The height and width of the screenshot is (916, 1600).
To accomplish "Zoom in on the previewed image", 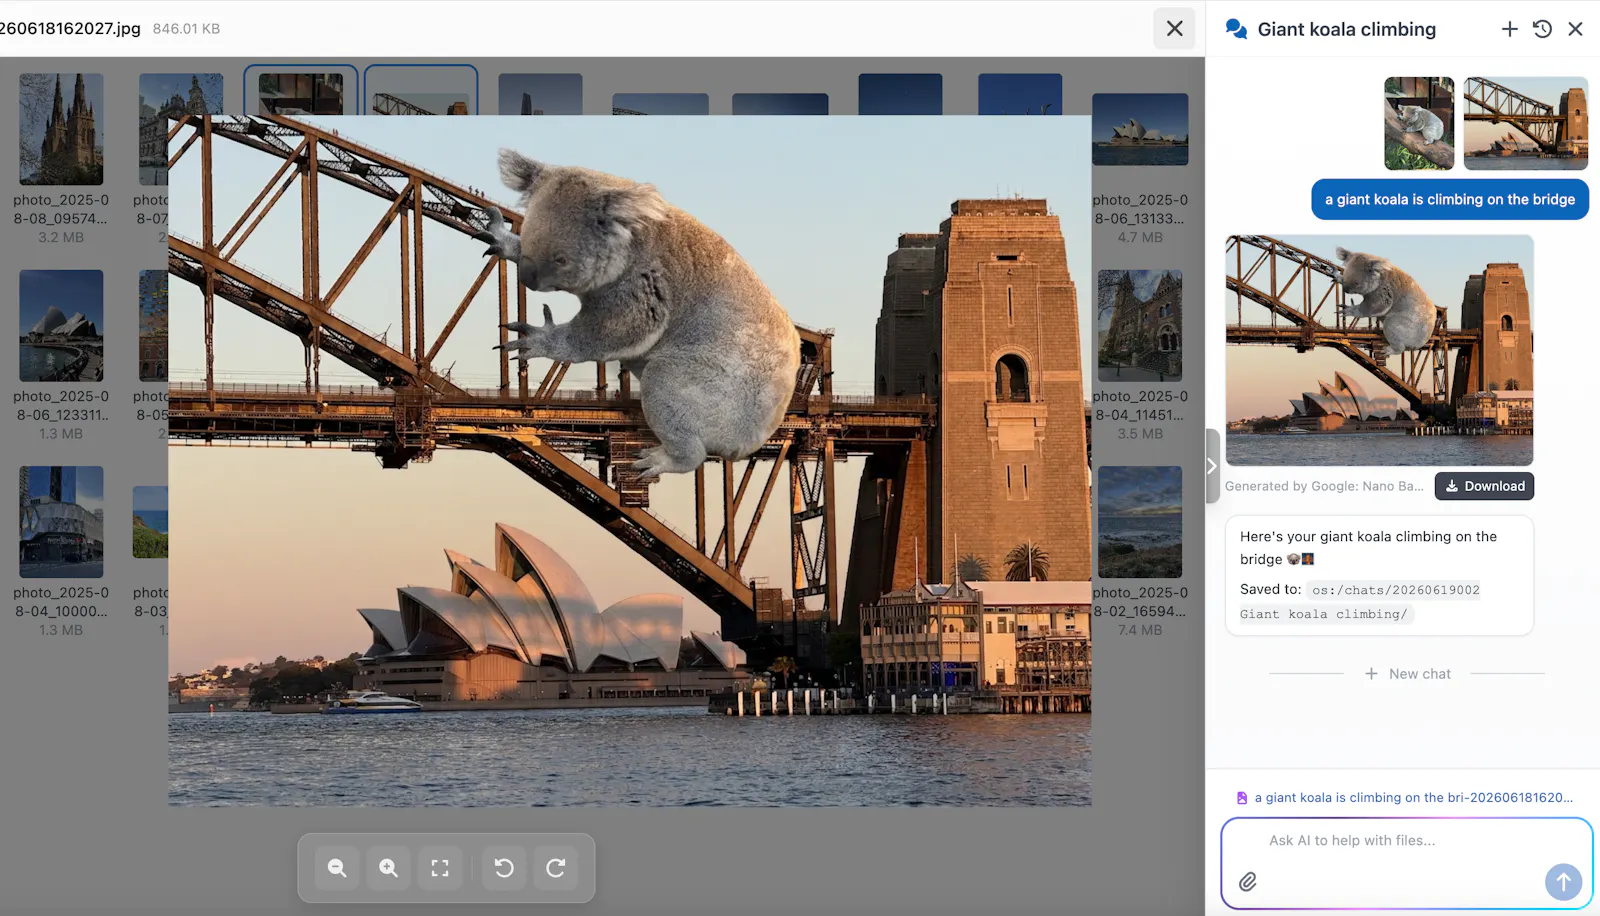I will (x=389, y=868).
